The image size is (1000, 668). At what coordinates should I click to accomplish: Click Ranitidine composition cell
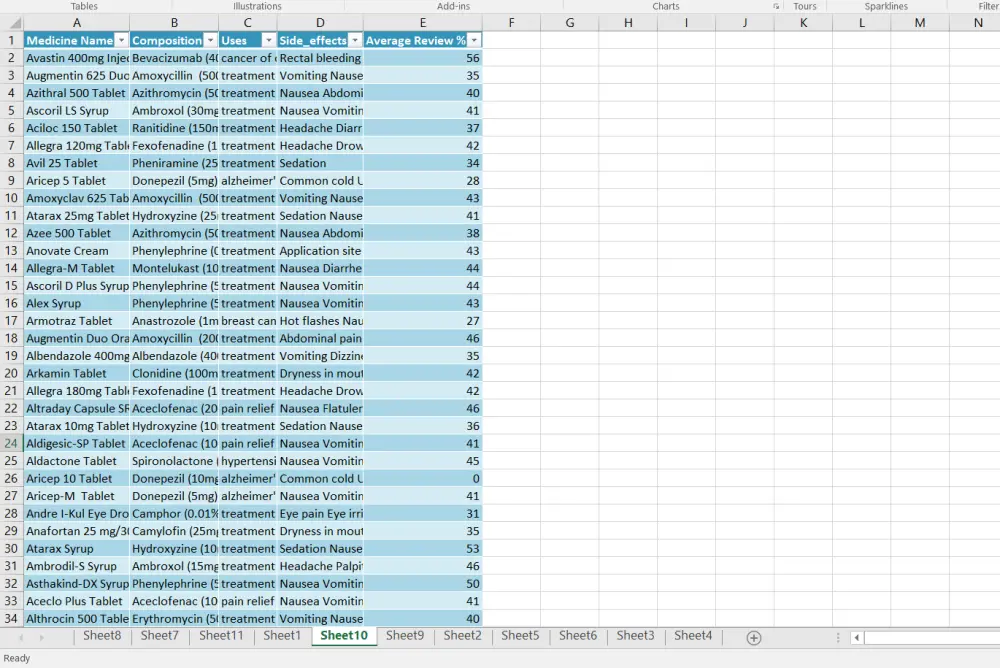click(174, 128)
